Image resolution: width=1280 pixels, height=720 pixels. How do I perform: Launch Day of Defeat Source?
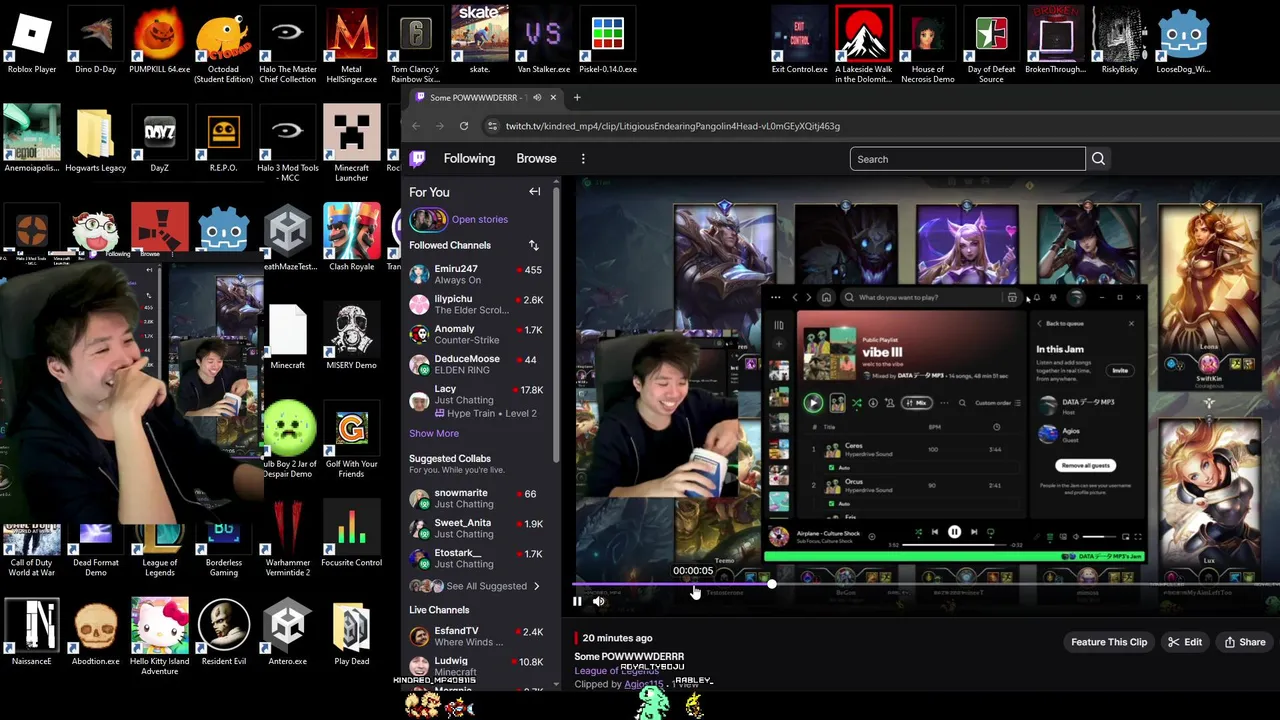991,45
